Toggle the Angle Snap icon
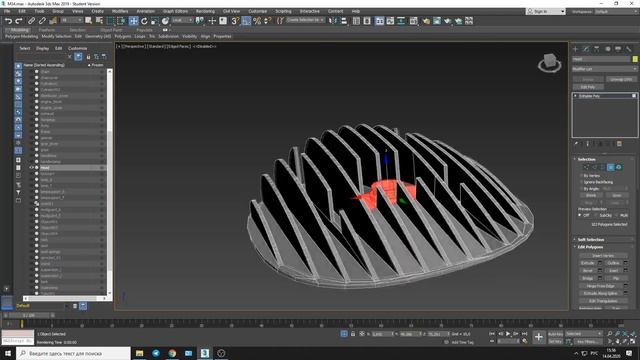 pos(246,21)
